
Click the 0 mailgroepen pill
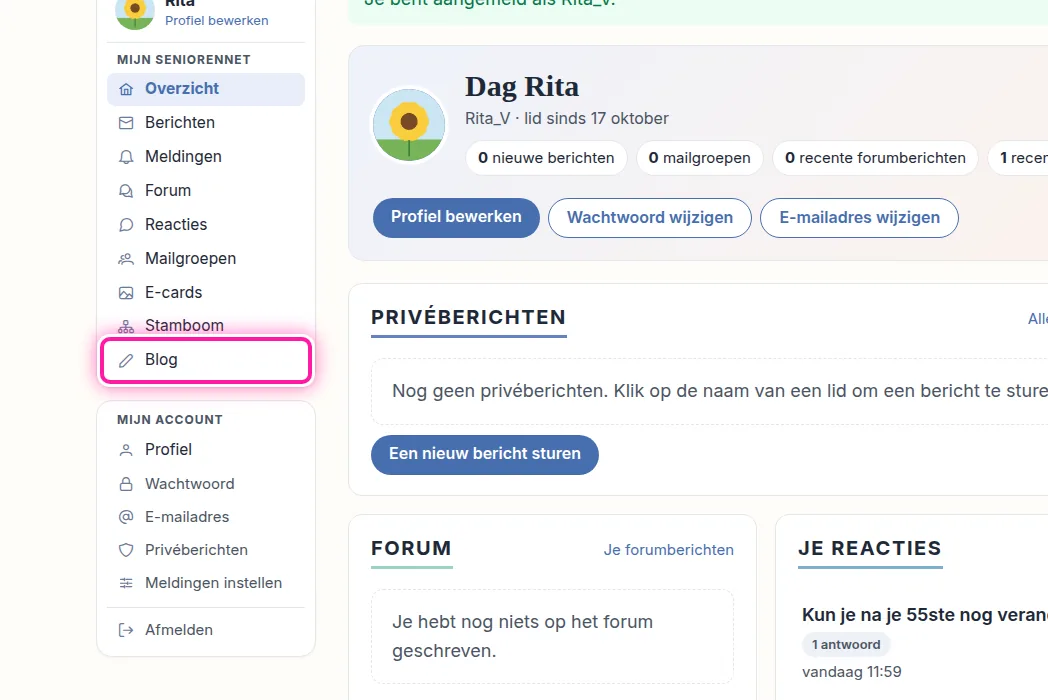(x=699, y=158)
